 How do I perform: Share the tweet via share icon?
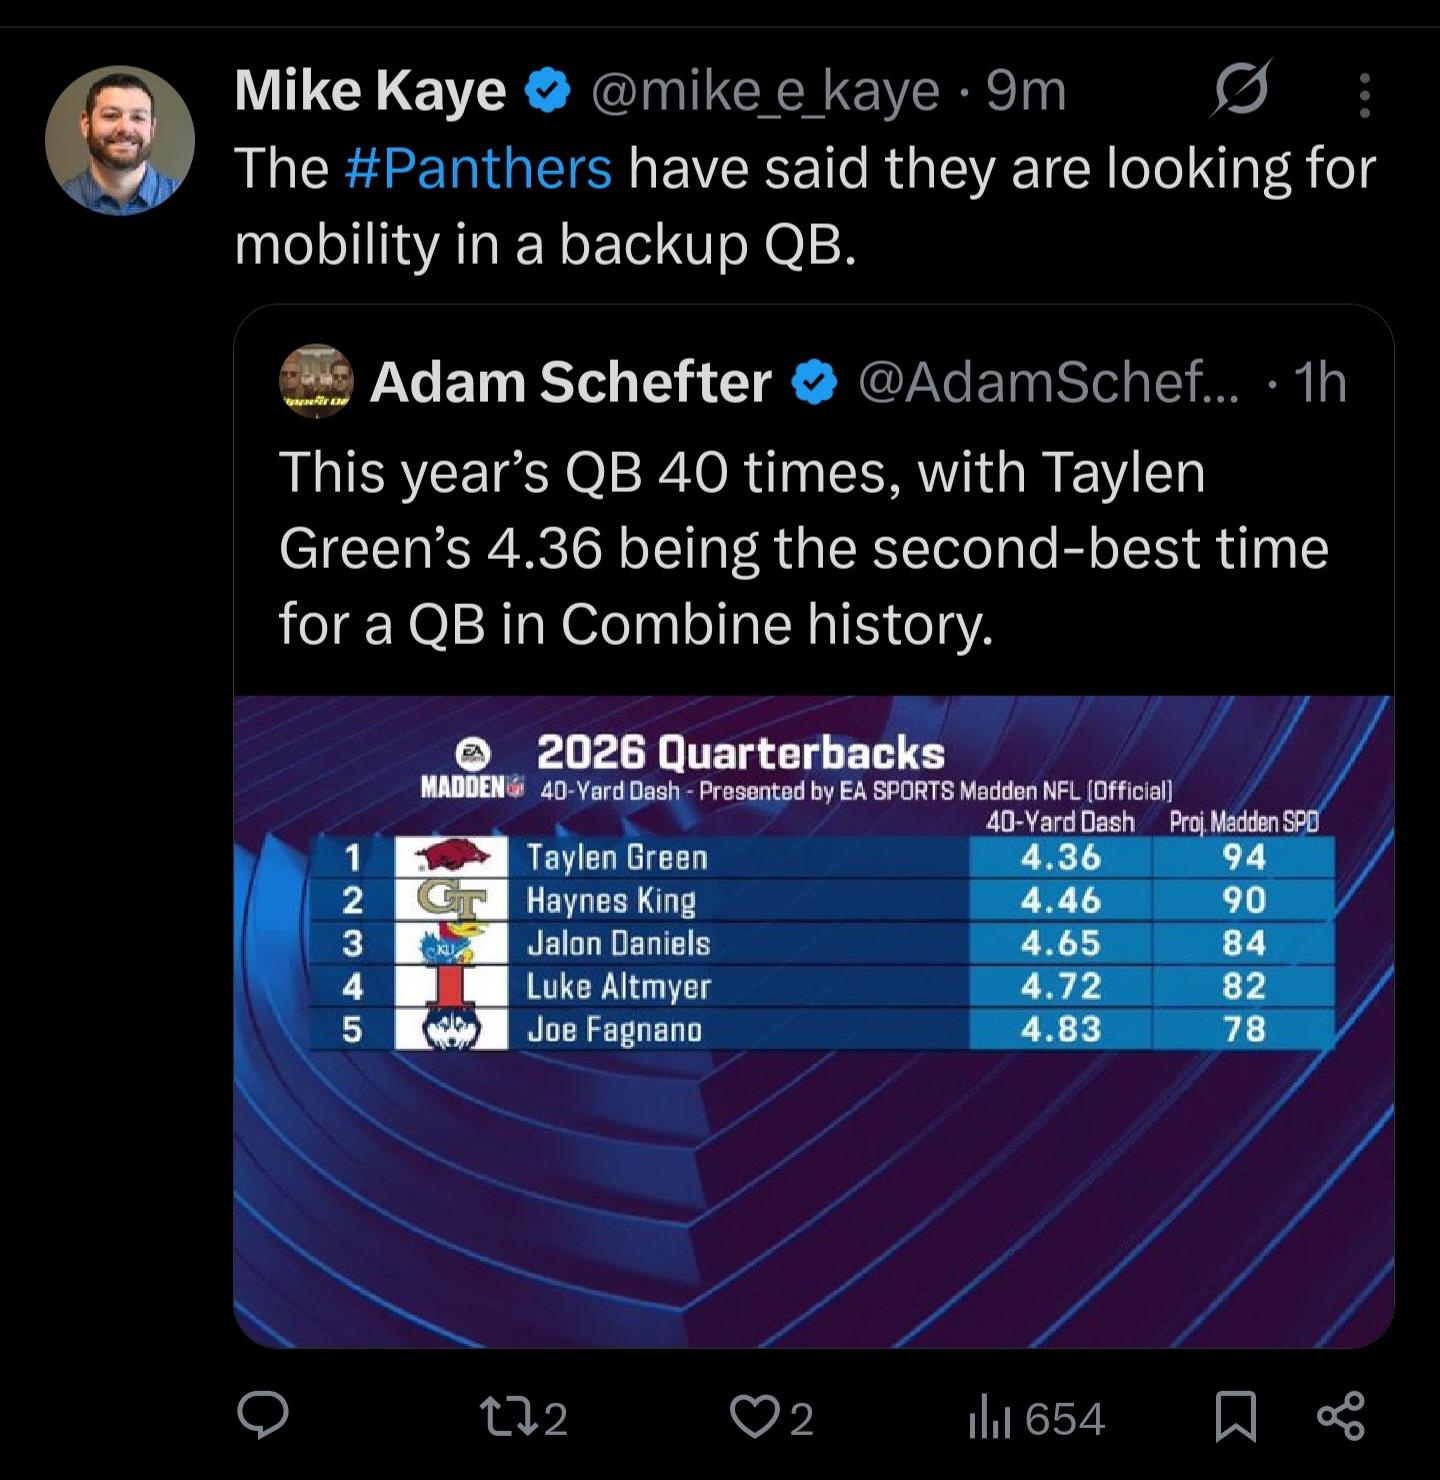tap(1340, 1417)
